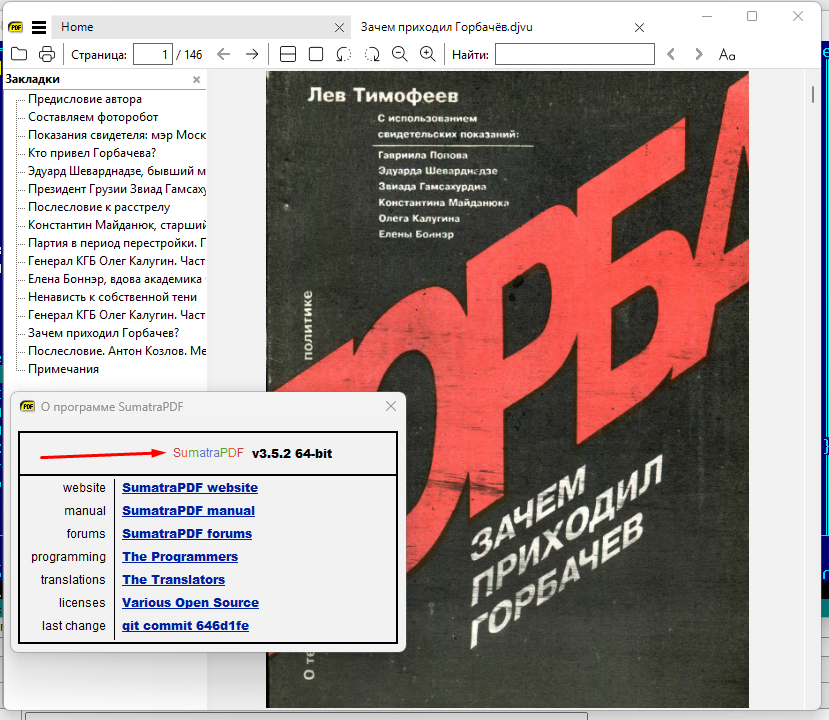Screen dimensions: 829x720
Task: Click the Найти search field
Action: [x=575, y=54]
